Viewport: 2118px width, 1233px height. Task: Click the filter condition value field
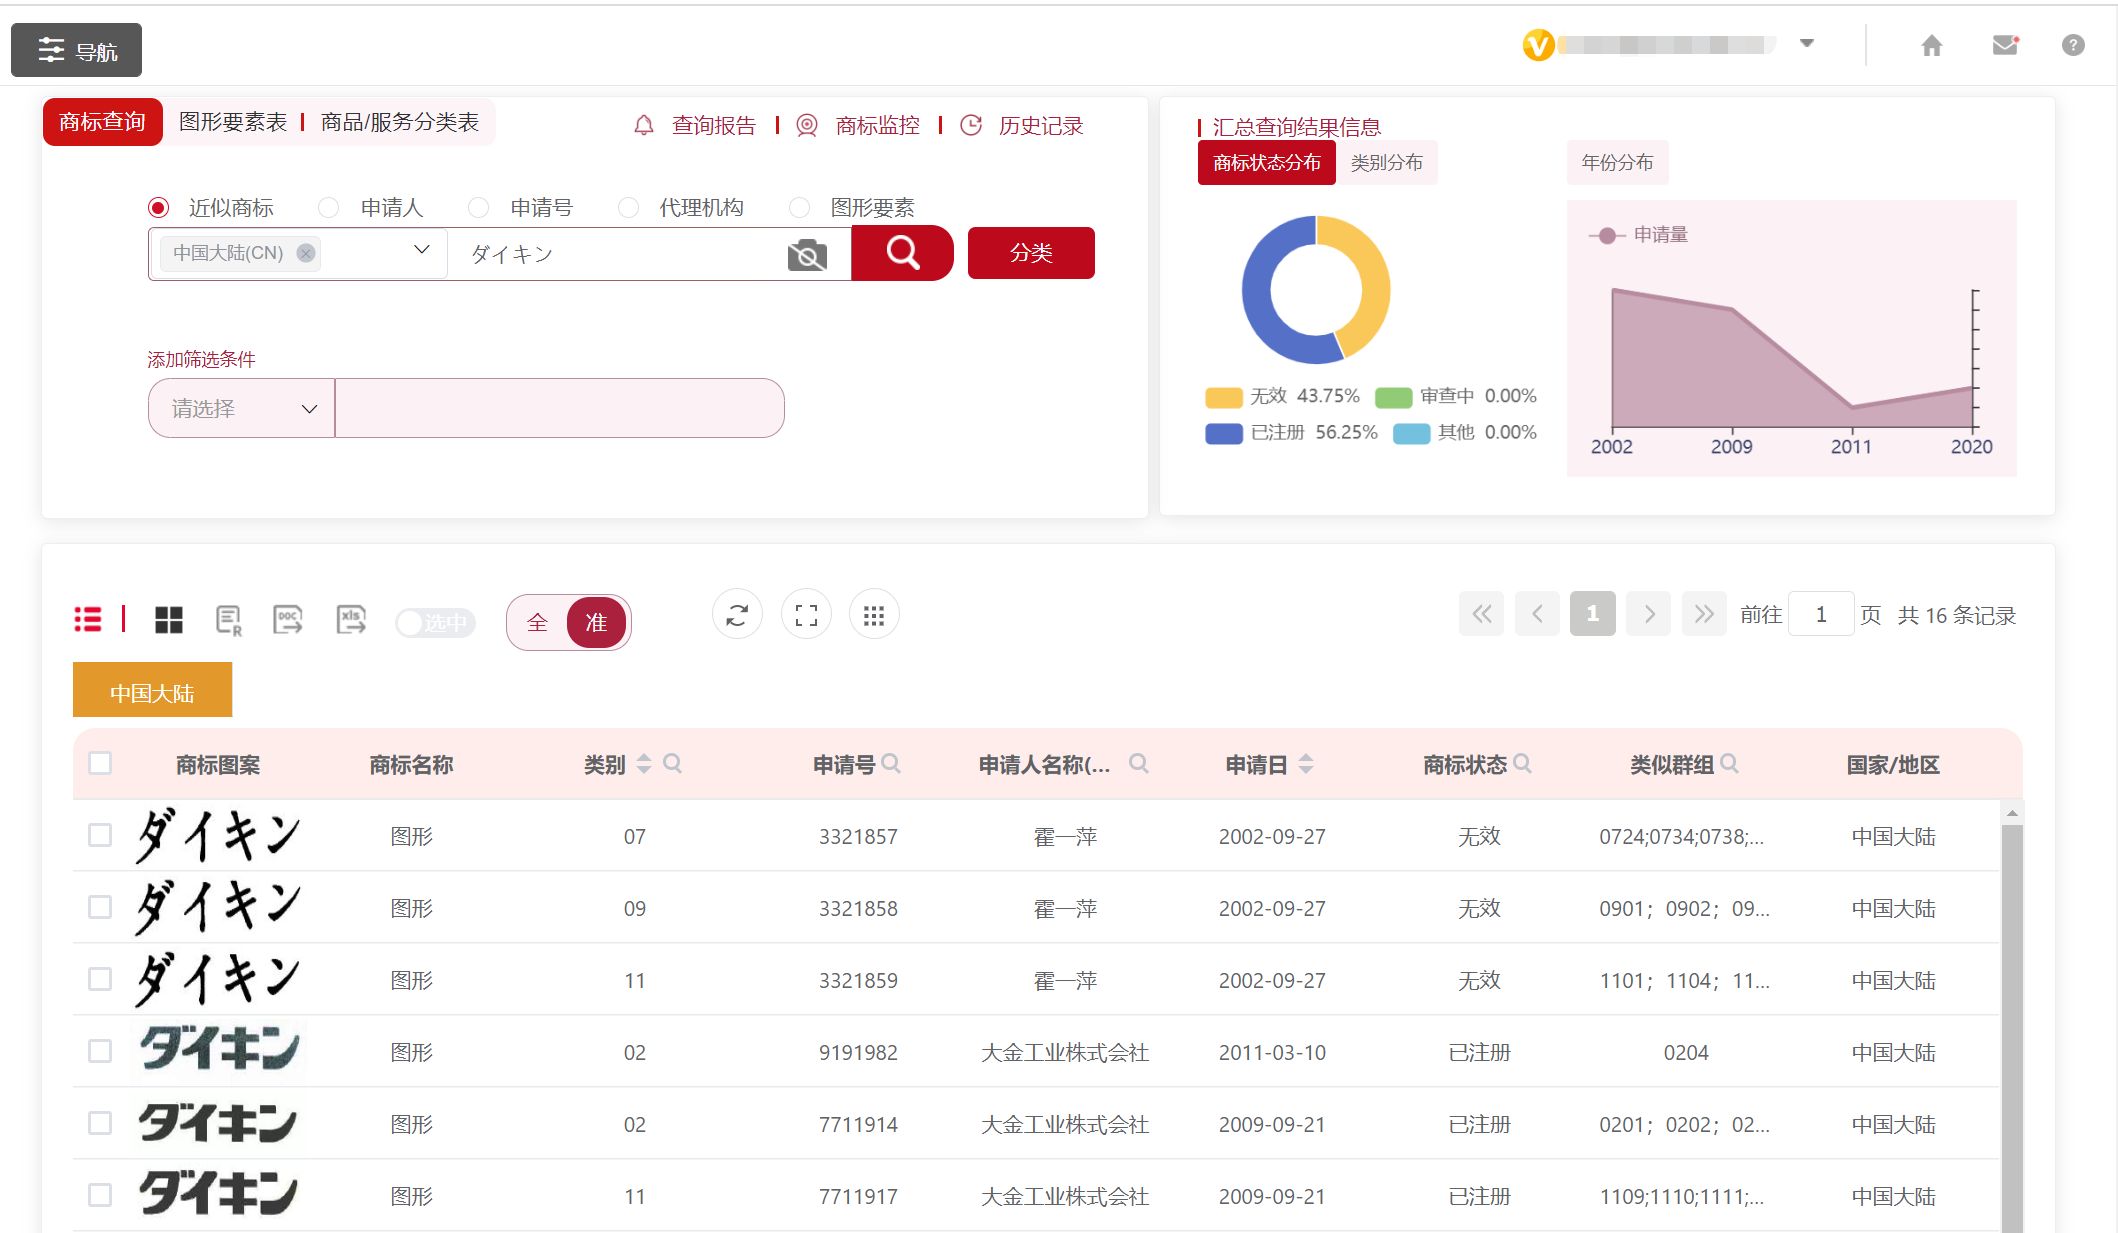(559, 408)
